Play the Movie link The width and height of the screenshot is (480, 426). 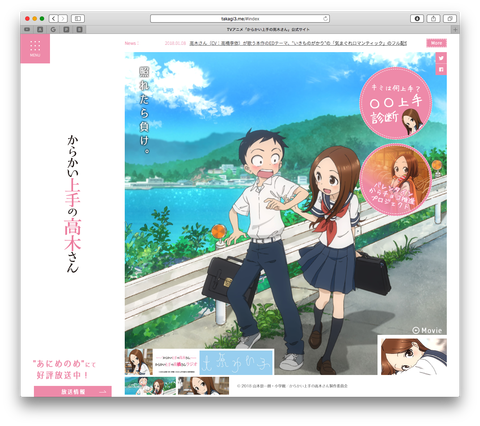click(x=427, y=330)
